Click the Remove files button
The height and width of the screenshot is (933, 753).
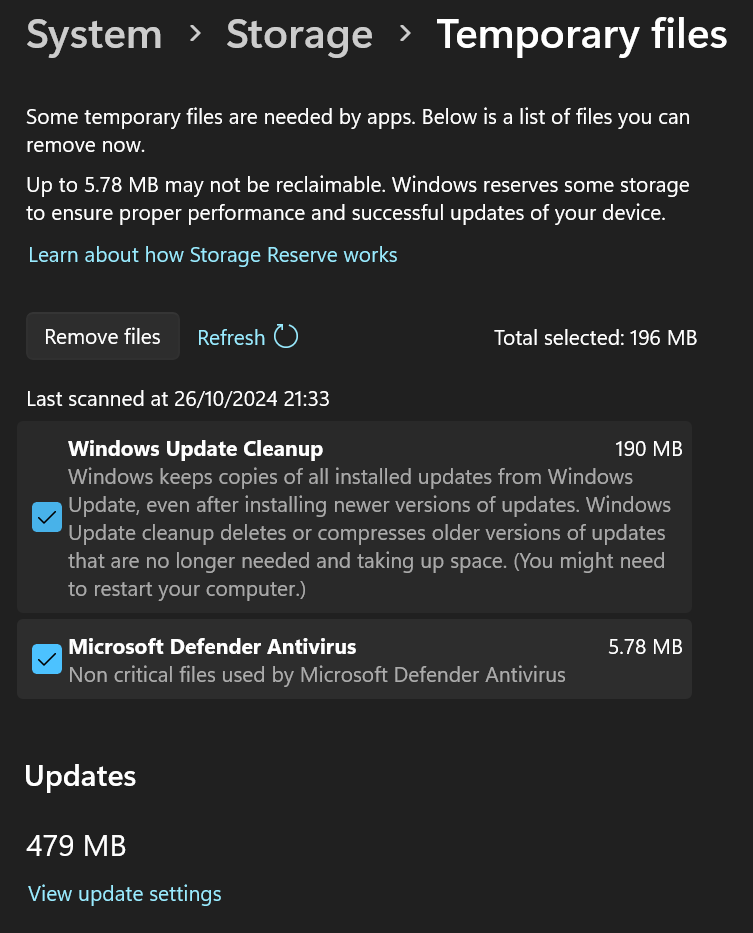(x=102, y=336)
